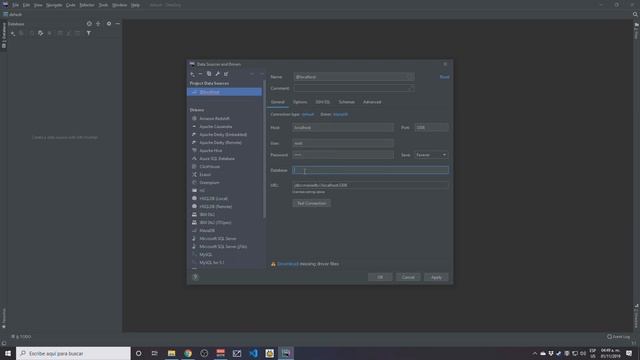Viewport: 640px width, 360px height.
Task: Click the Apply button
Action: 436,277
